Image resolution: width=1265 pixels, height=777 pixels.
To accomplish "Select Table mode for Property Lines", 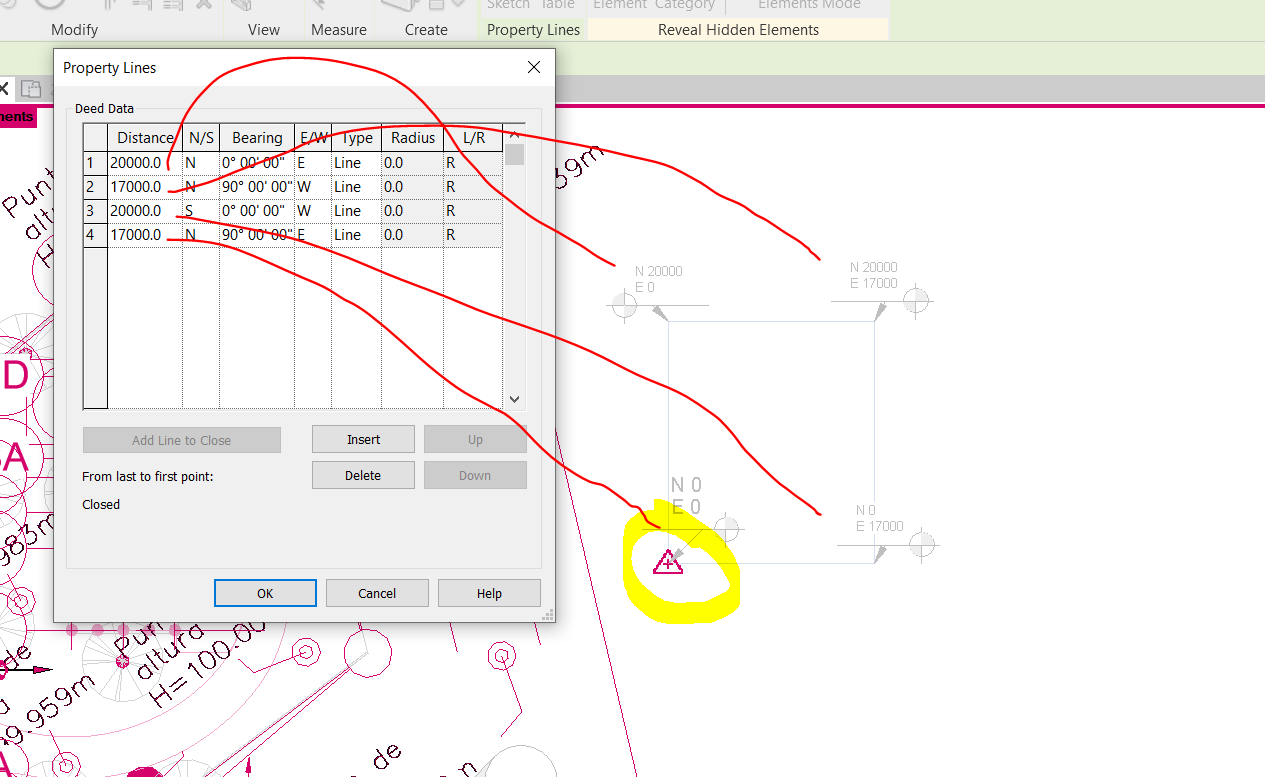I will (x=557, y=4).
